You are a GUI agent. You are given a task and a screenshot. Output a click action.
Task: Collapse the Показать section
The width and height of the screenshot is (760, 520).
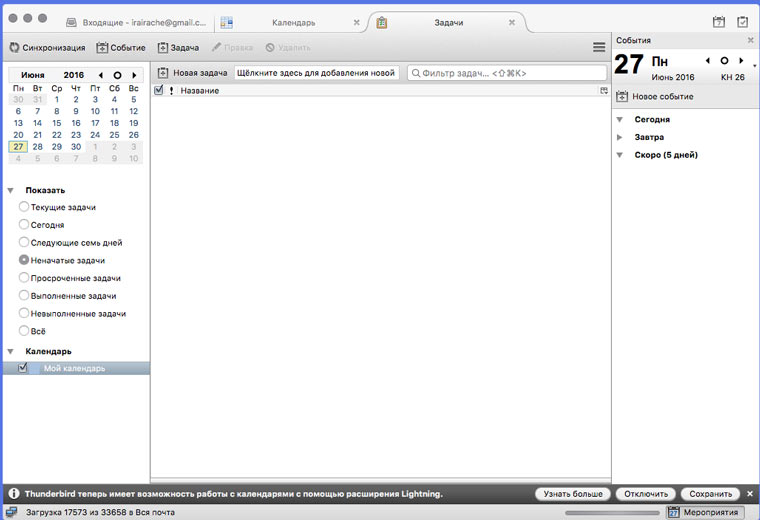pyautogui.click(x=11, y=190)
